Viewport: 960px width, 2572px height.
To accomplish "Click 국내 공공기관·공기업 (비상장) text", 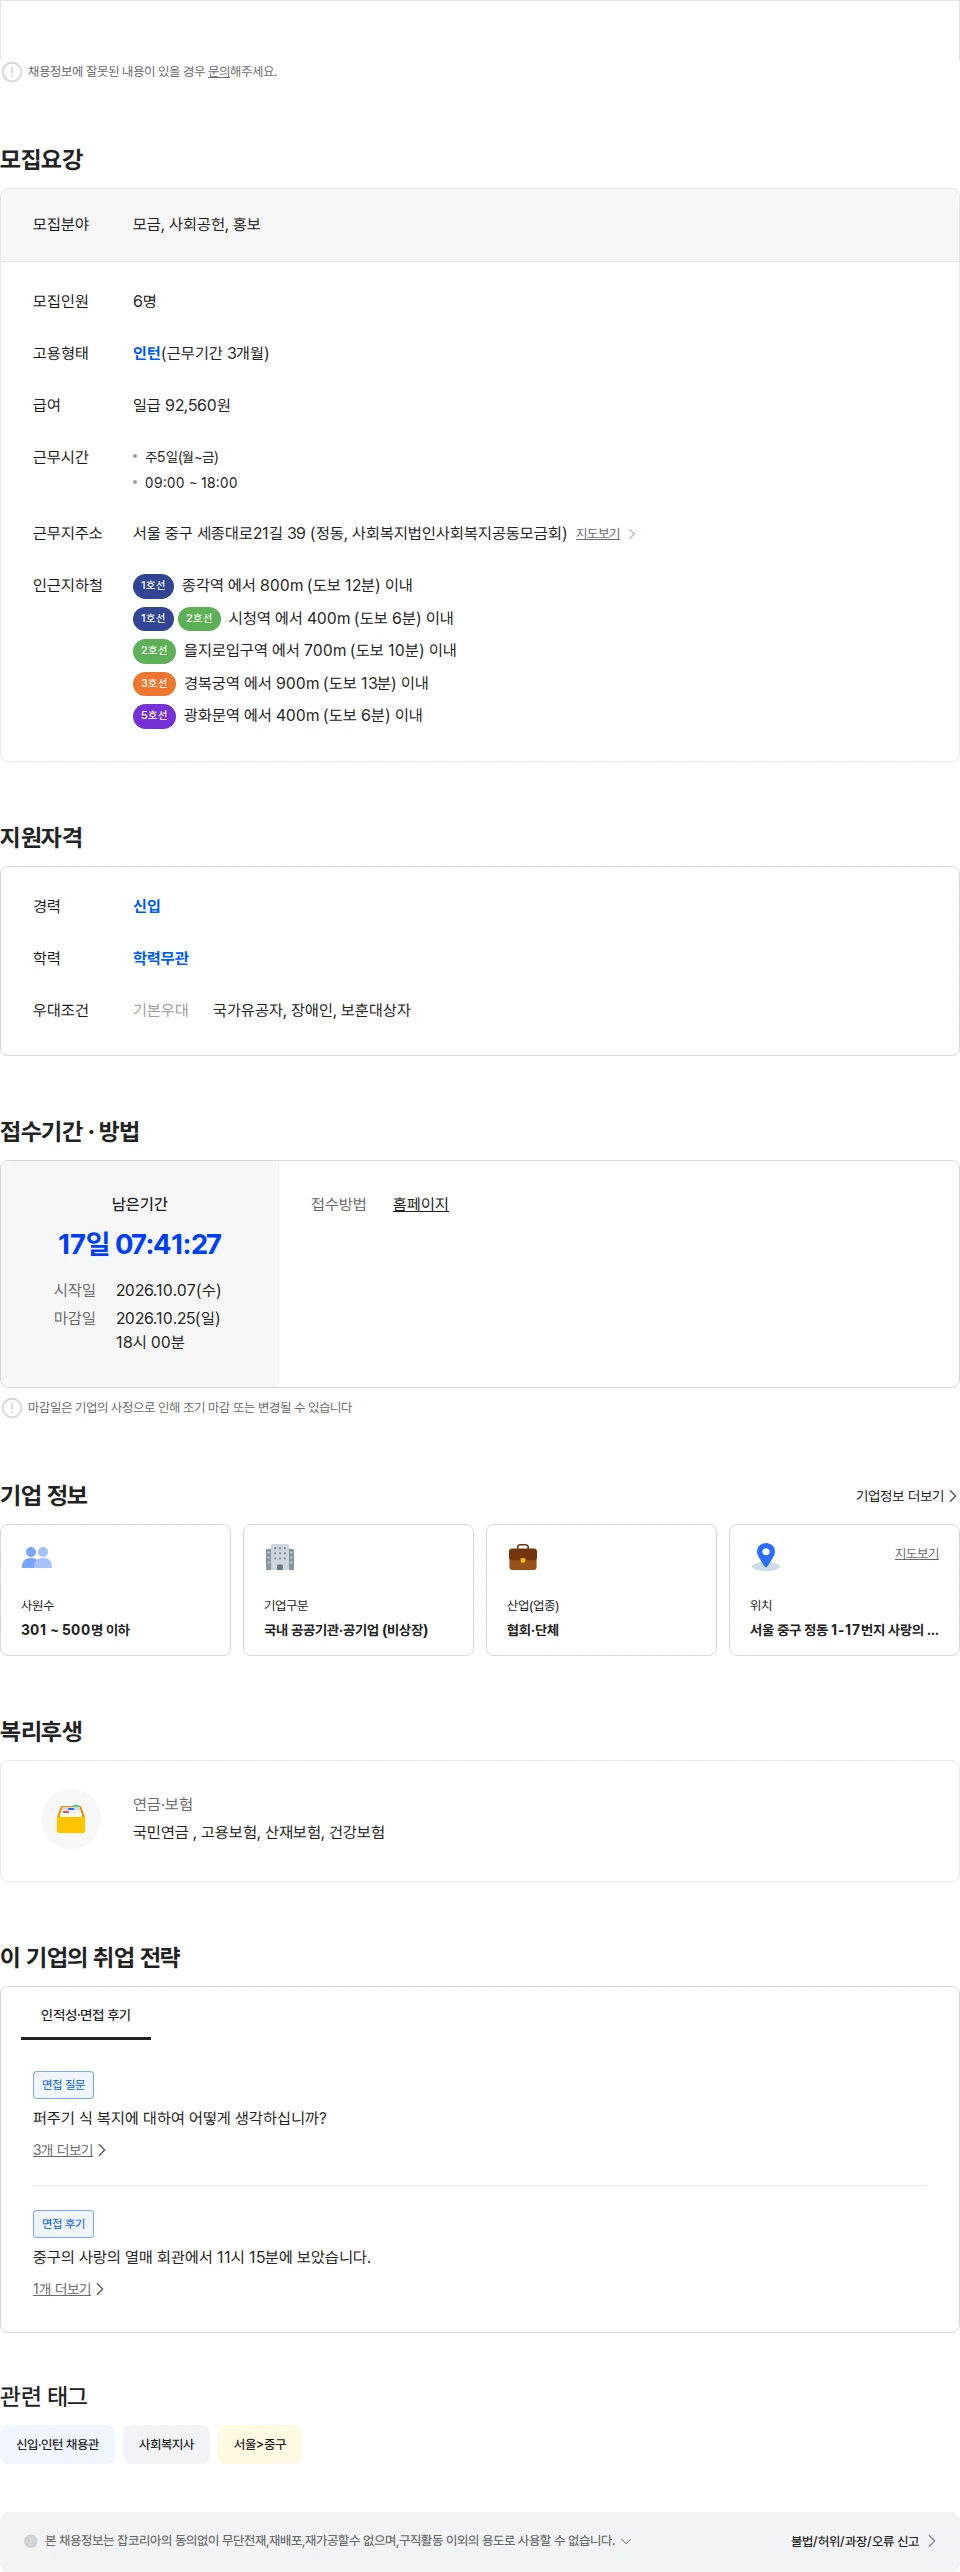I will (x=346, y=1630).
